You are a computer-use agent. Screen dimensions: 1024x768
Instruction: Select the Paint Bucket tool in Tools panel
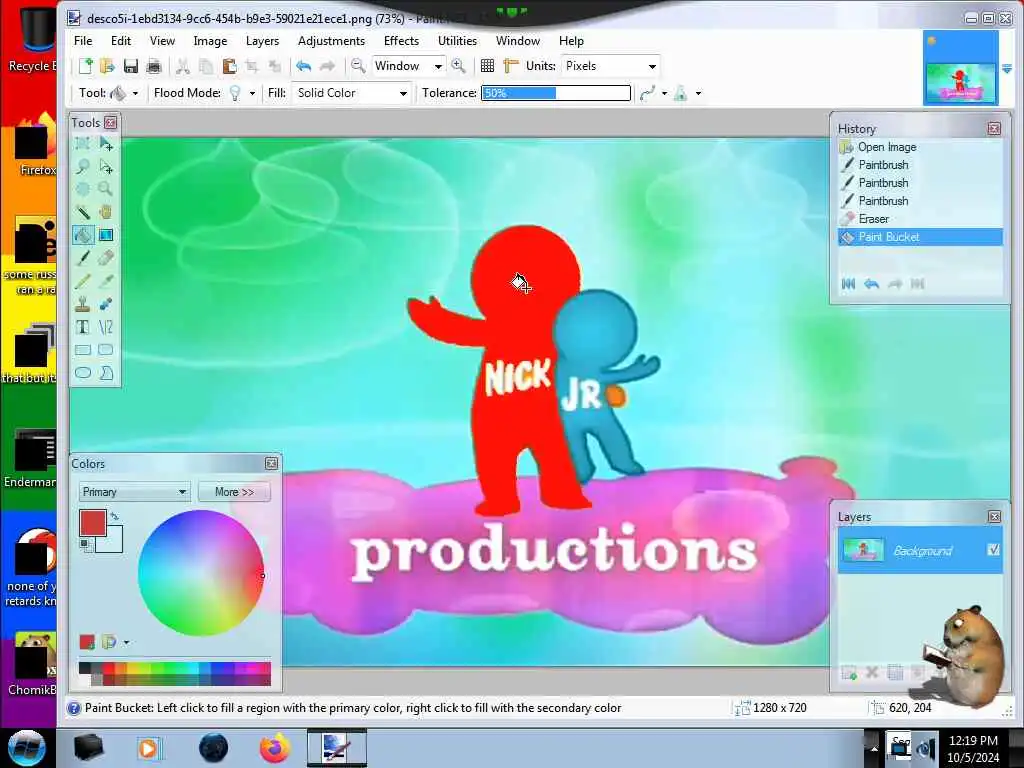click(x=82, y=235)
